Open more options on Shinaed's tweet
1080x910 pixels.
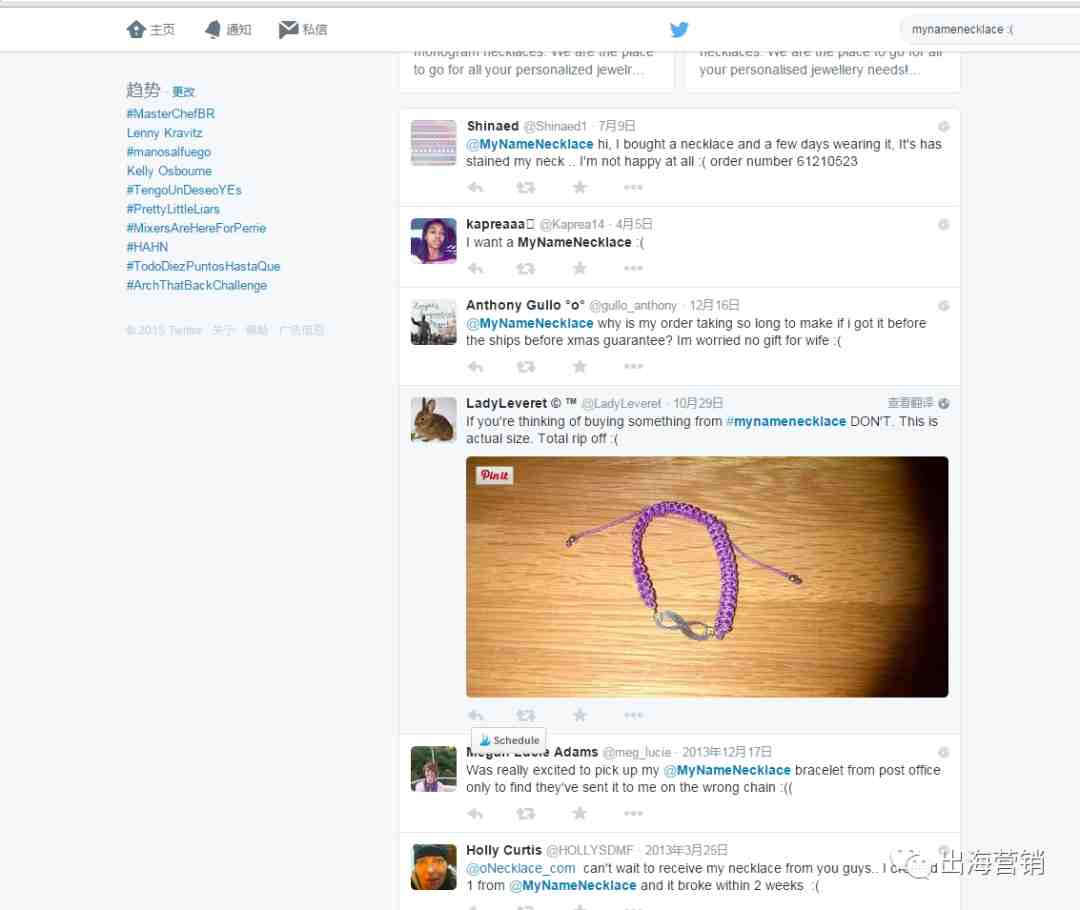[x=633, y=187]
